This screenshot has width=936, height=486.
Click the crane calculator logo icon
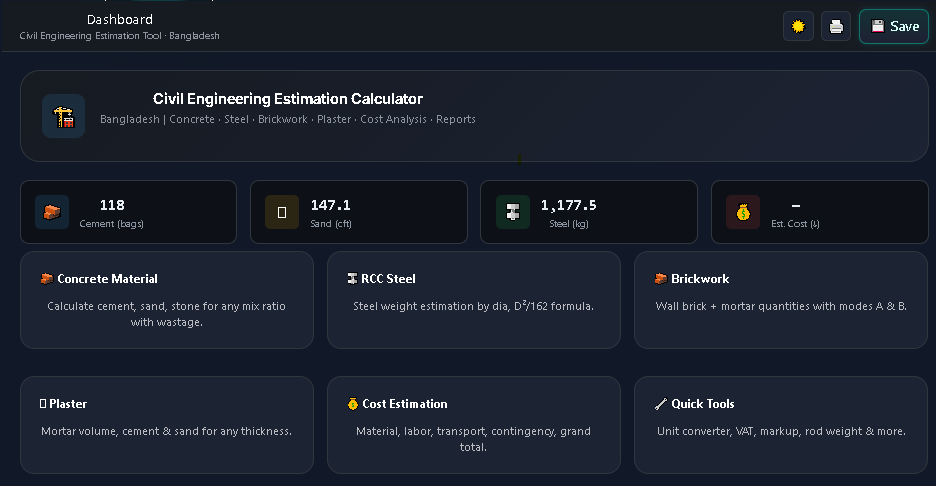[x=63, y=116]
